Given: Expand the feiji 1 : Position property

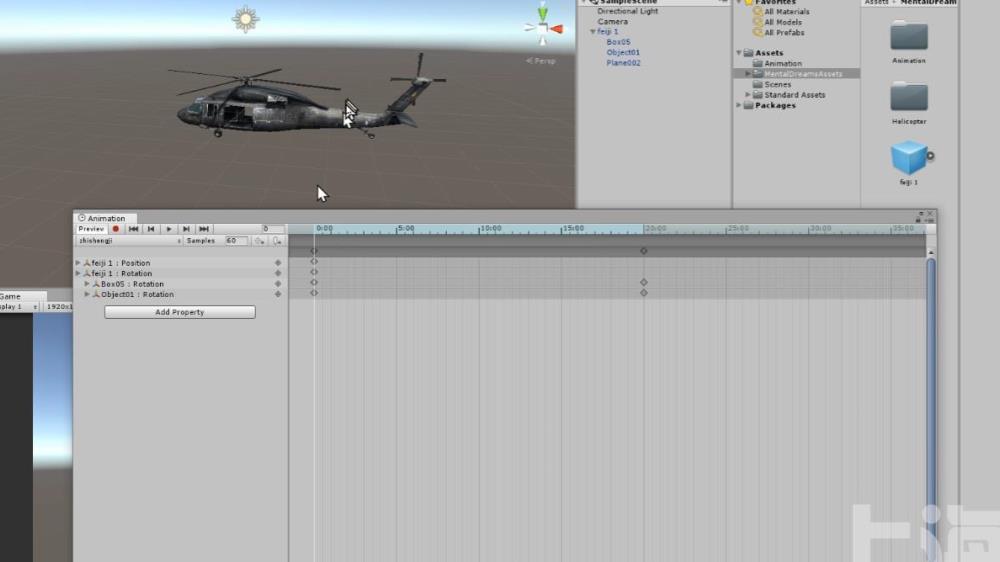Looking at the screenshot, I should point(78,263).
